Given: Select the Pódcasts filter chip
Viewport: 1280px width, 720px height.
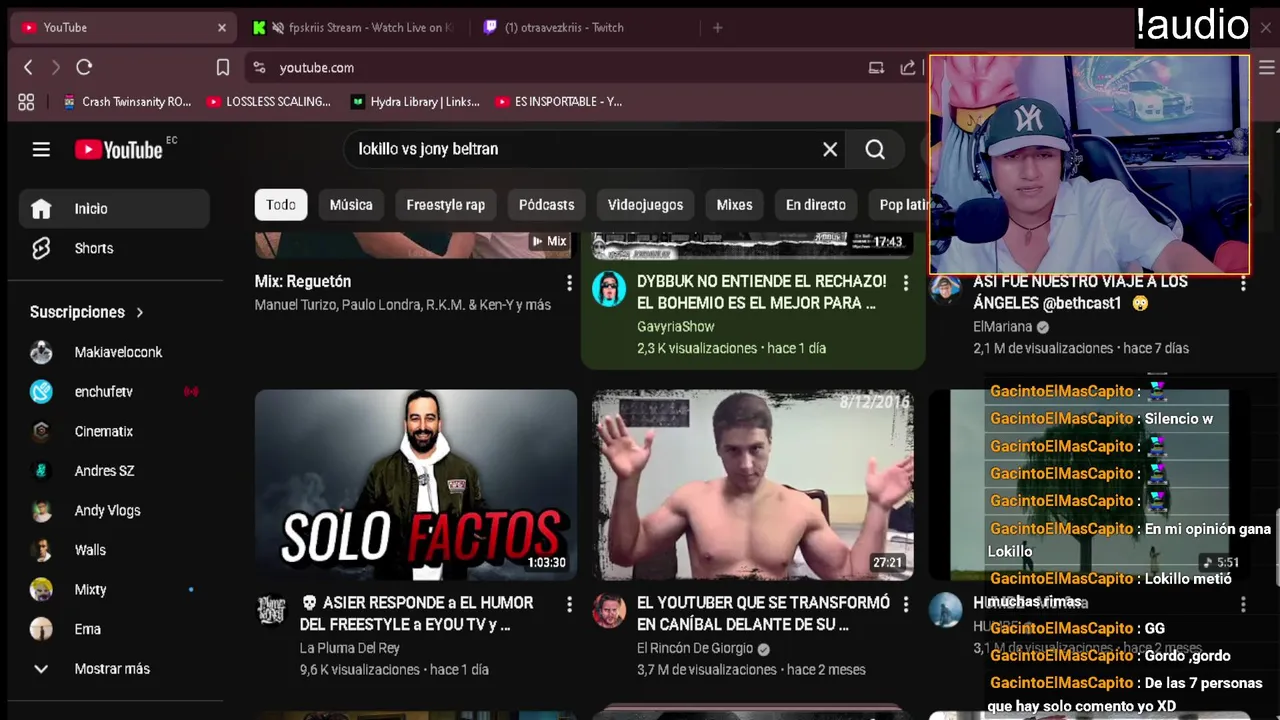Looking at the screenshot, I should (547, 204).
